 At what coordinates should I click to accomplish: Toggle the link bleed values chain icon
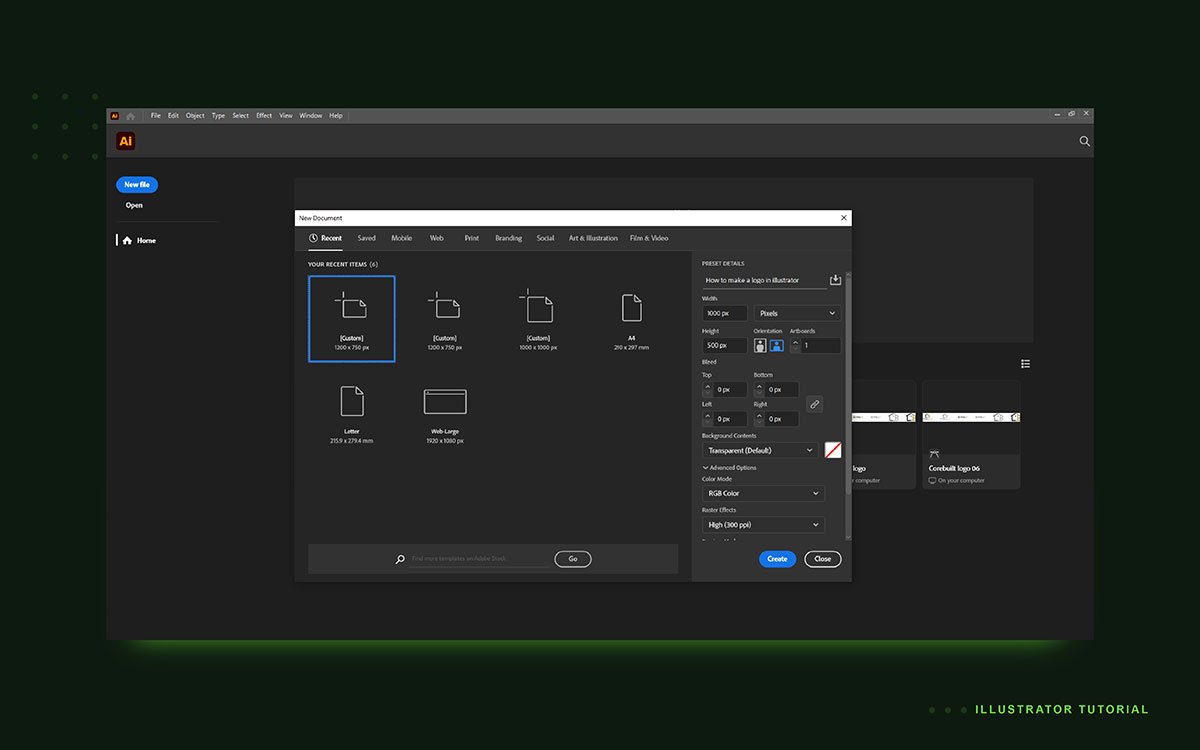coord(814,404)
